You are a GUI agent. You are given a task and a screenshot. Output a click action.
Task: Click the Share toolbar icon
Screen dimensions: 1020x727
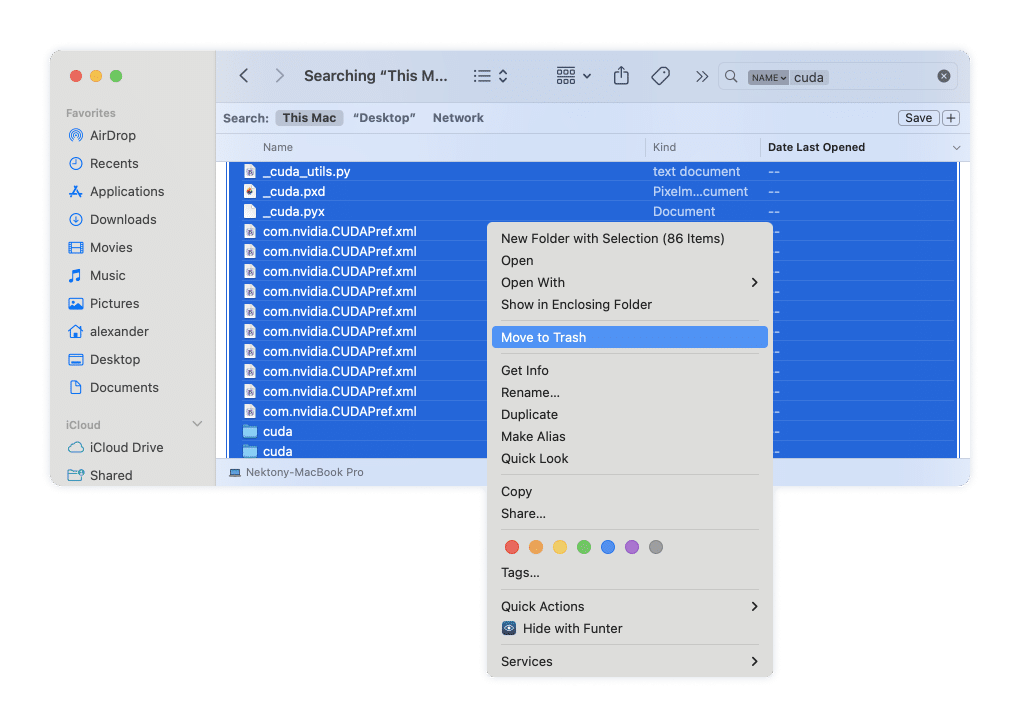click(x=621, y=76)
